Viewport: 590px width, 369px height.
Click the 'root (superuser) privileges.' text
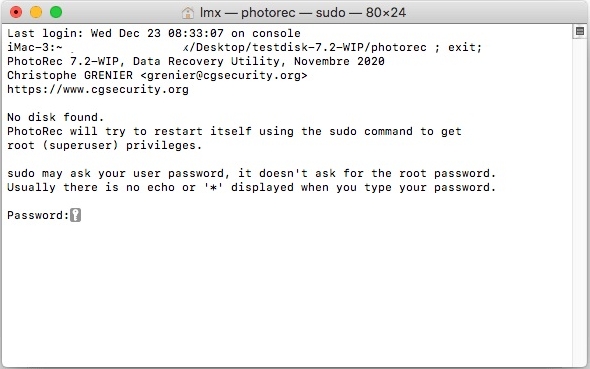tap(104, 145)
